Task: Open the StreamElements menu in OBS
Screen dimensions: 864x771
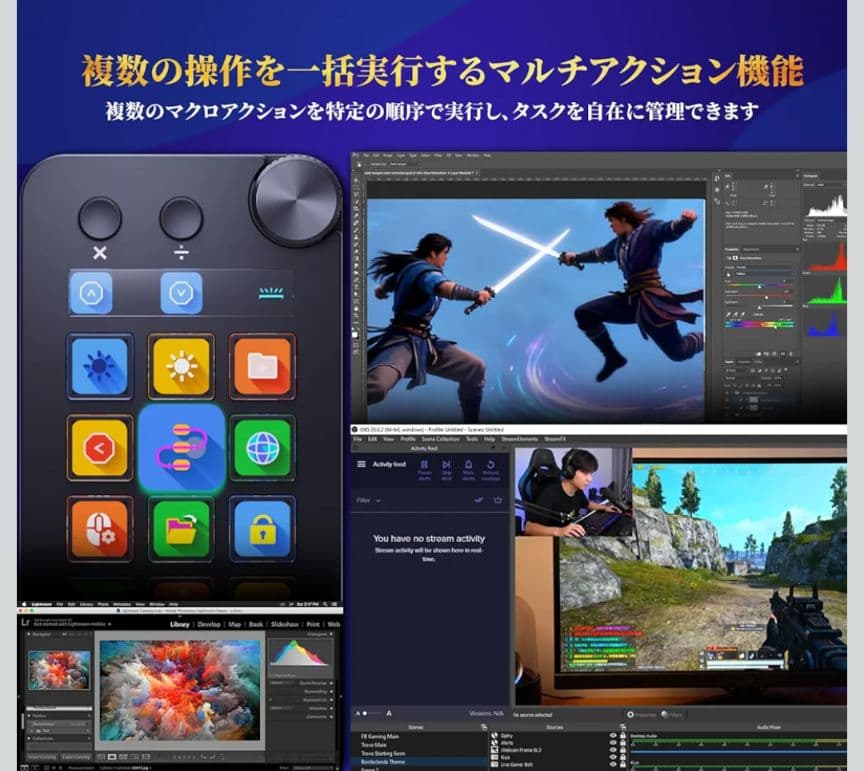Action: [x=519, y=439]
